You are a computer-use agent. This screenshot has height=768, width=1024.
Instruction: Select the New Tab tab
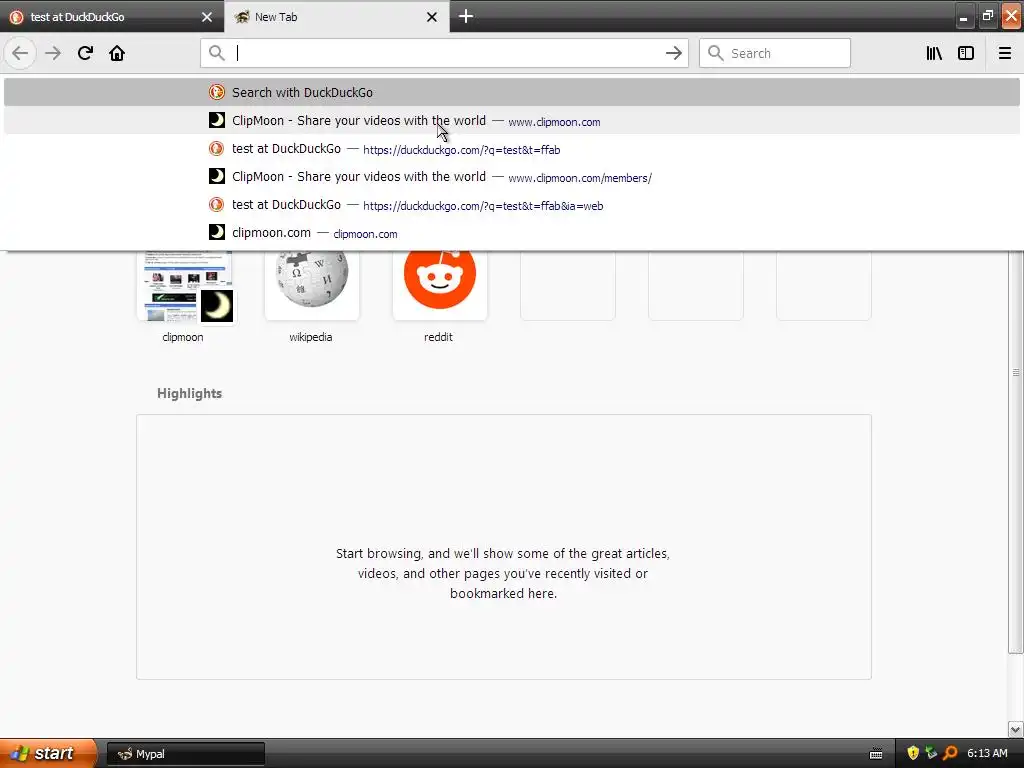click(x=337, y=16)
